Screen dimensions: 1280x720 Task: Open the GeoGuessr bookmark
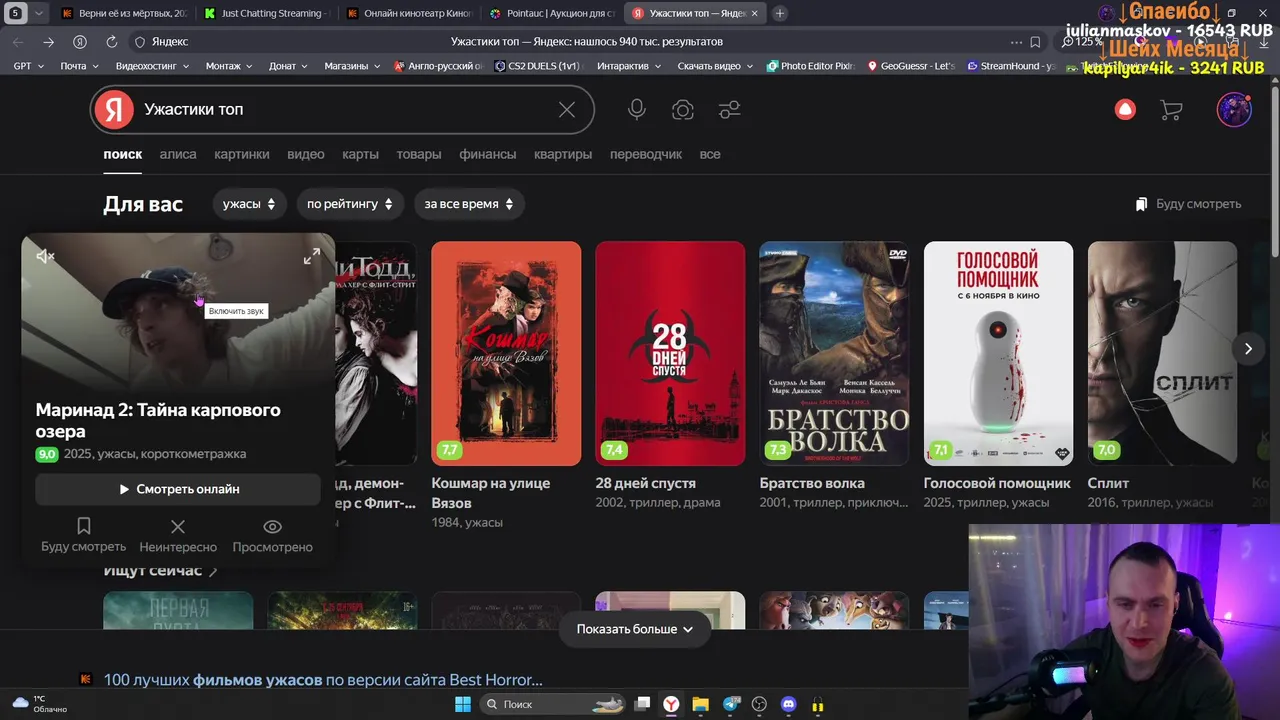coord(911,66)
